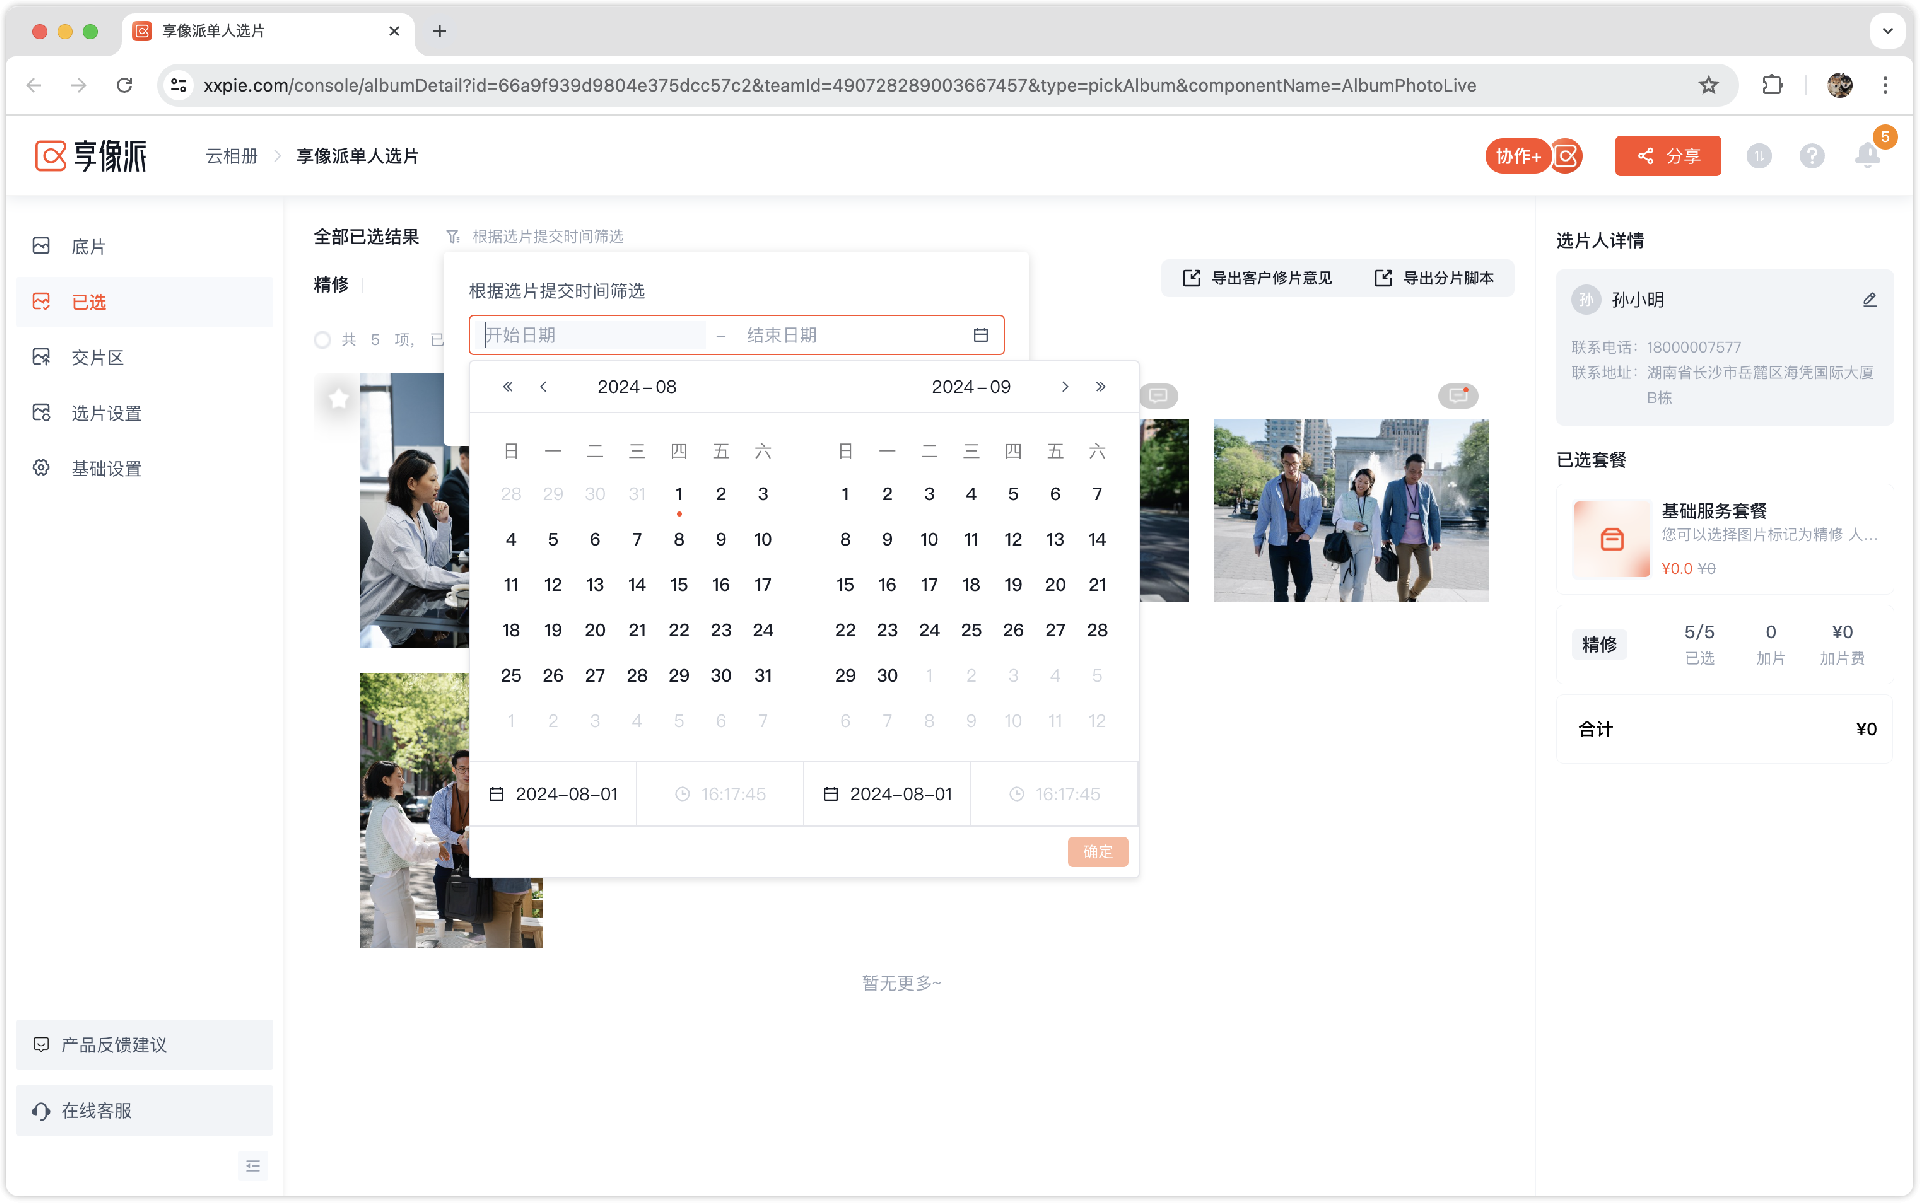Image resolution: width=1920 pixels, height=1203 pixels.
Task: Open the help question mark icon
Action: coord(1811,156)
